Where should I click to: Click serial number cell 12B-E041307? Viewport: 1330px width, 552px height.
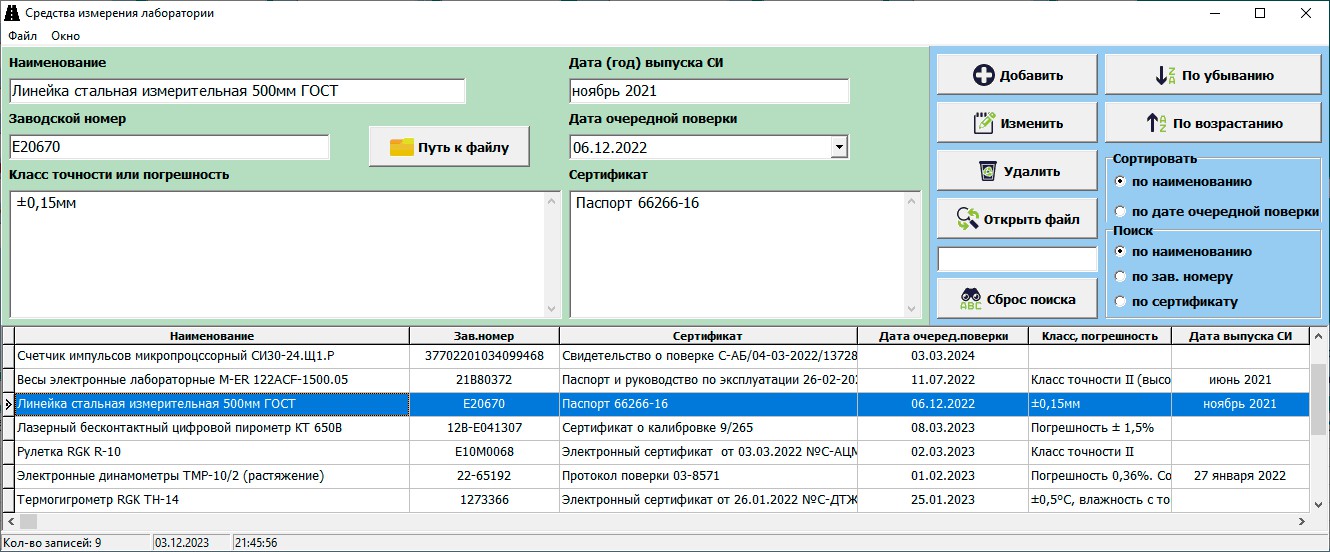pos(484,428)
